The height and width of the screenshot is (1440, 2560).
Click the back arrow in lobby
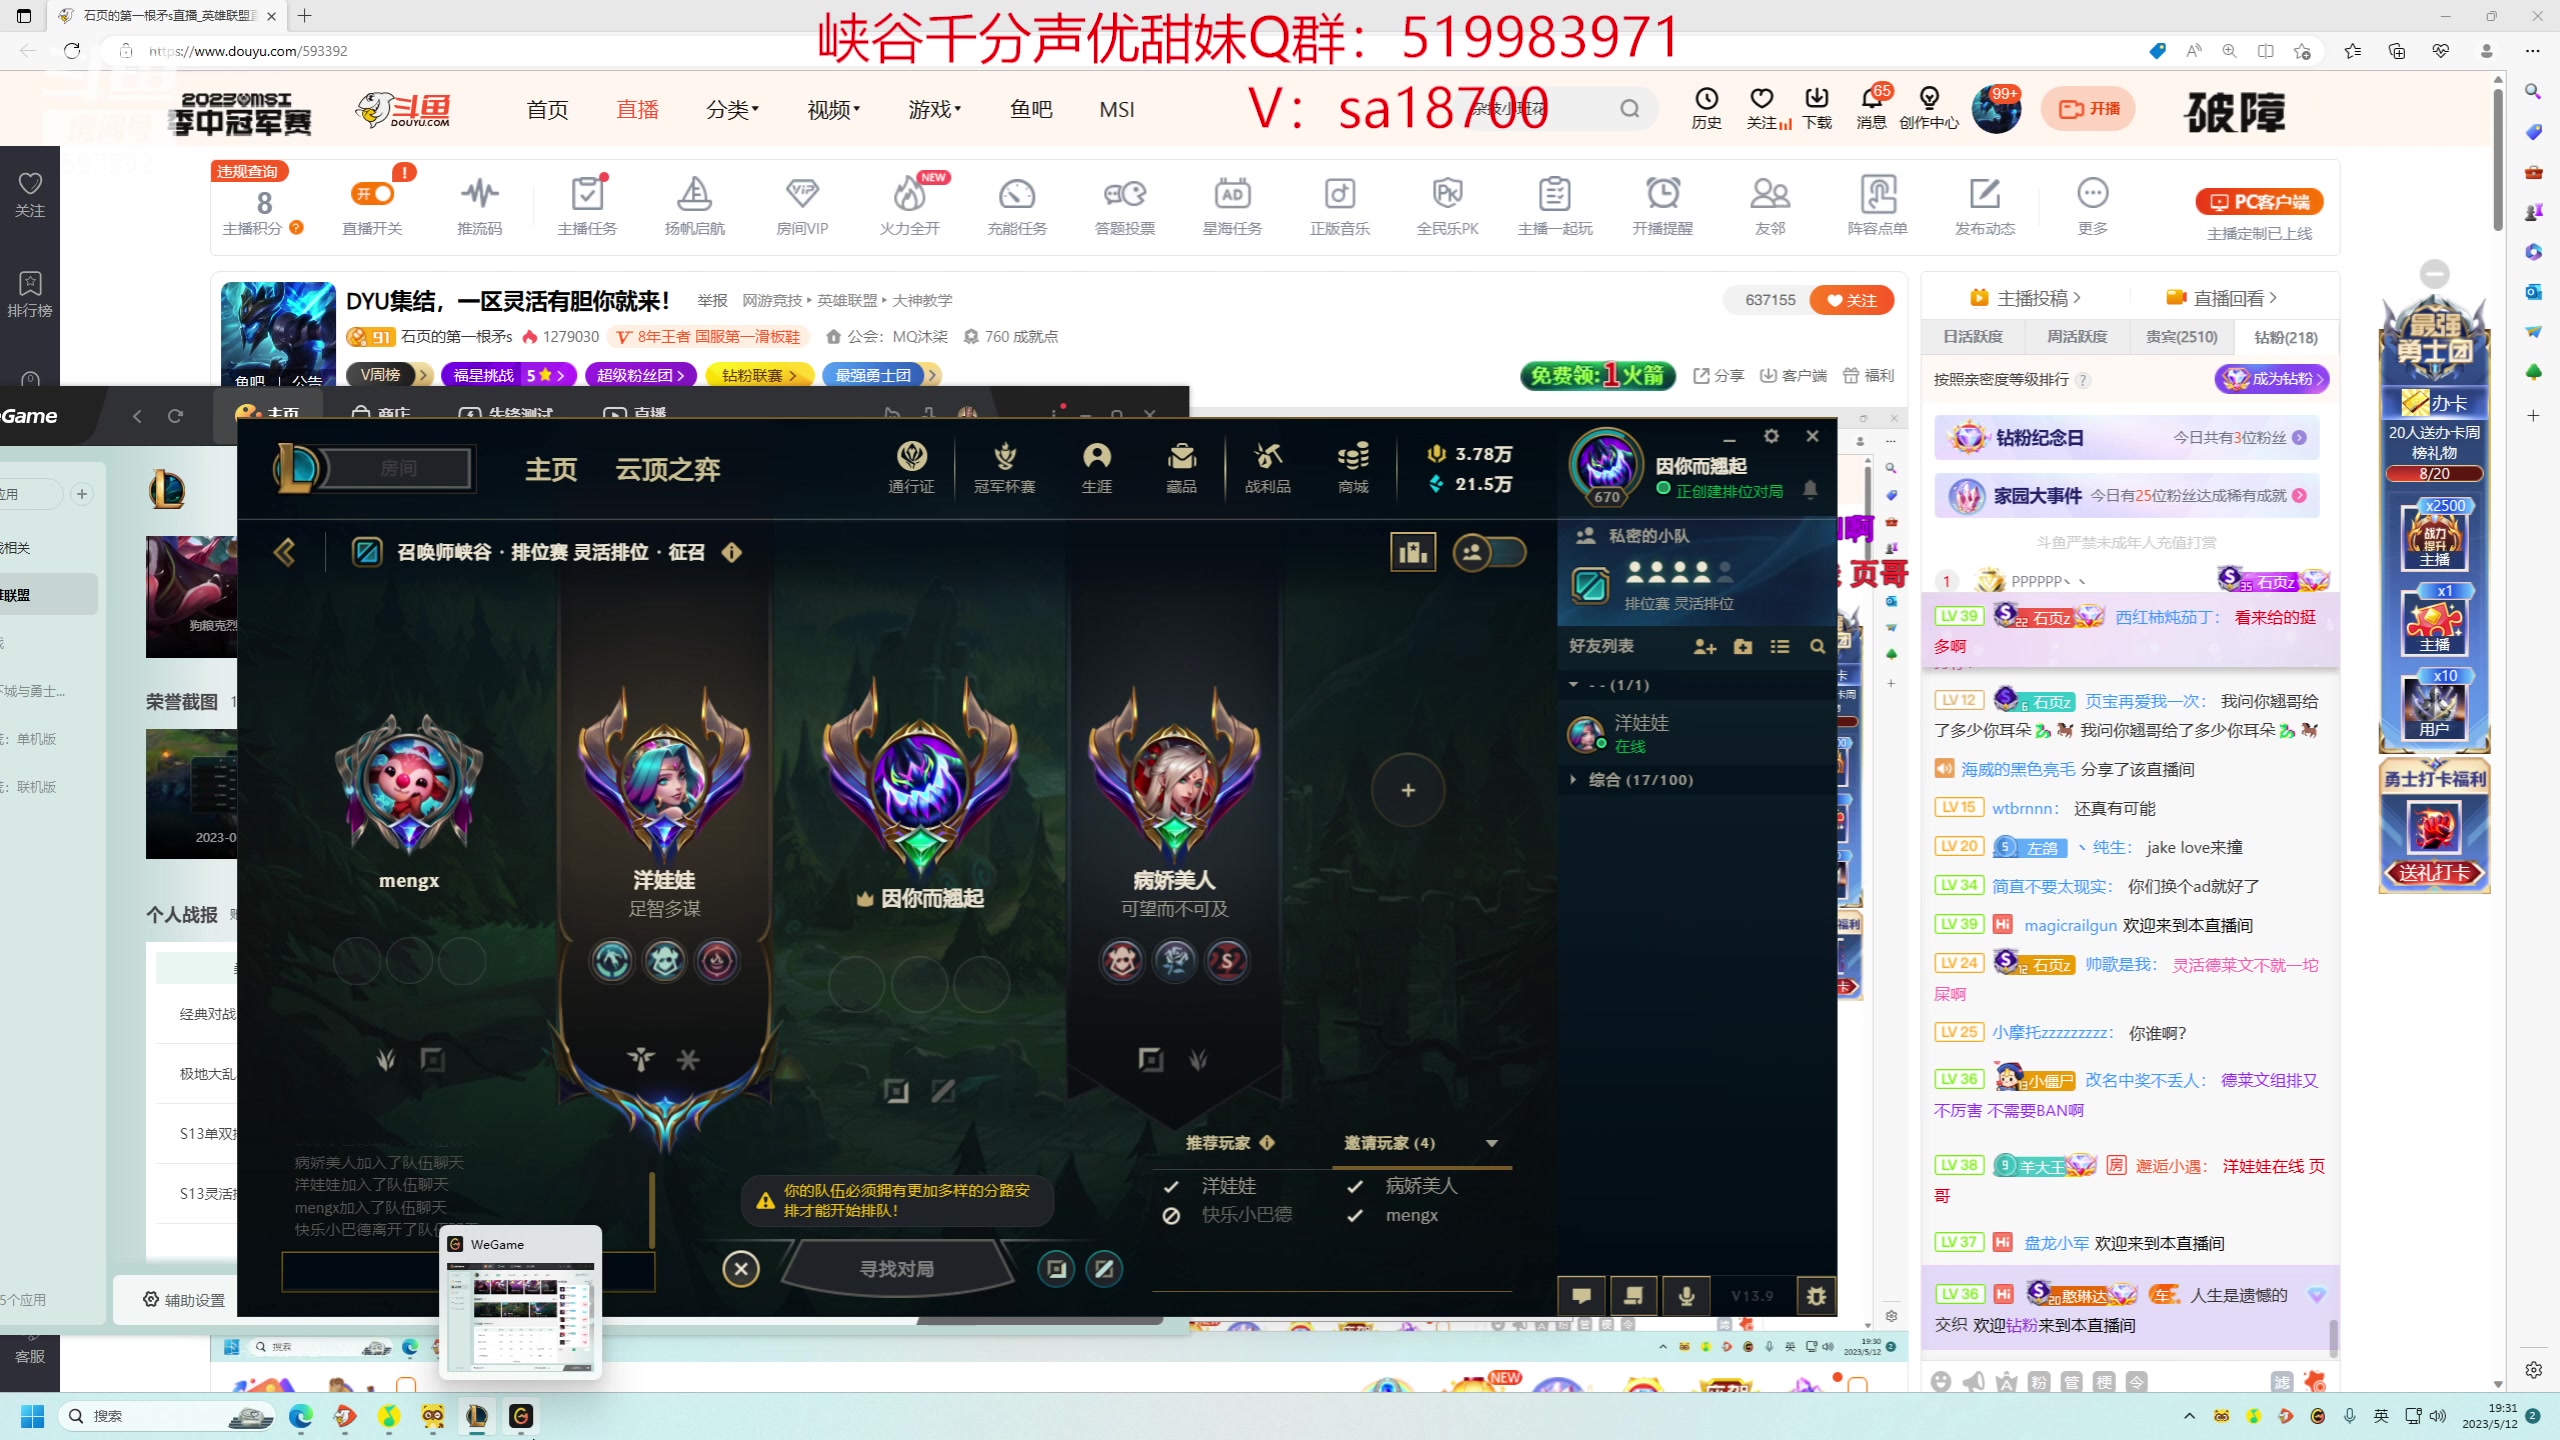coord(285,552)
